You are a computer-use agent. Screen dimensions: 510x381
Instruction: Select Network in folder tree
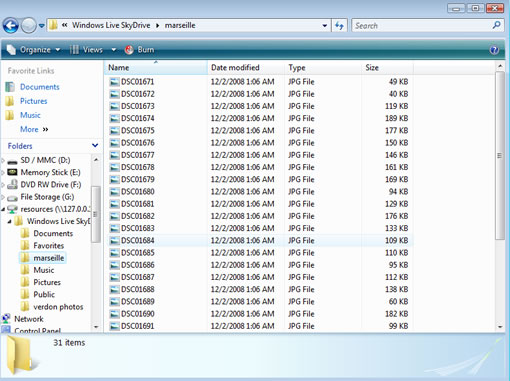(29, 319)
